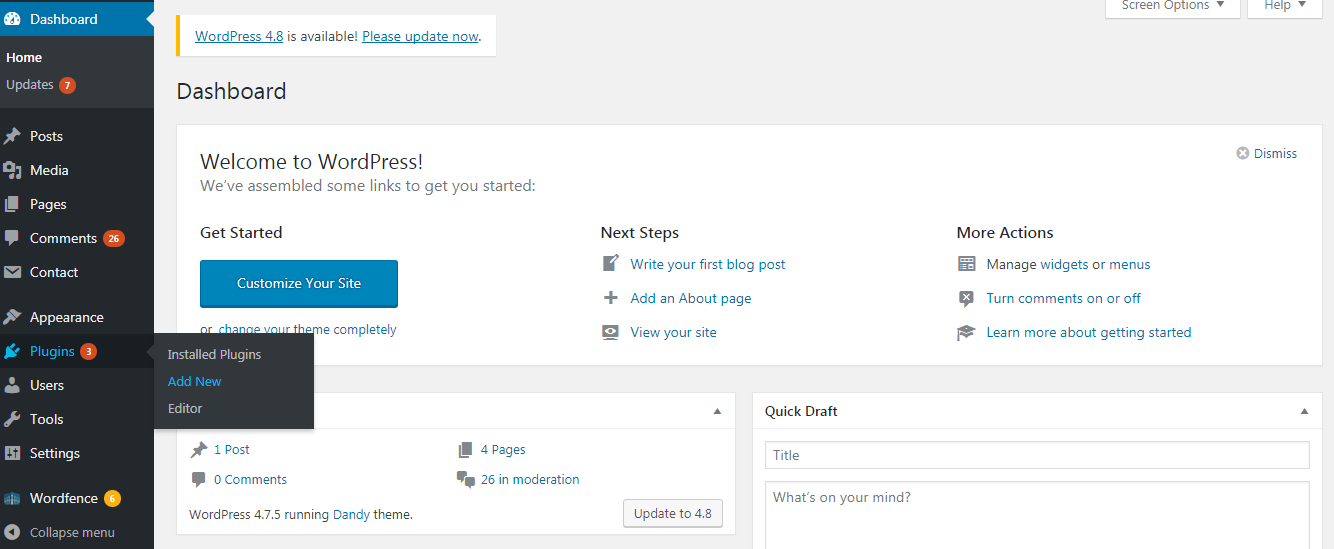
Task: Click Add an About page link
Action: 691,298
